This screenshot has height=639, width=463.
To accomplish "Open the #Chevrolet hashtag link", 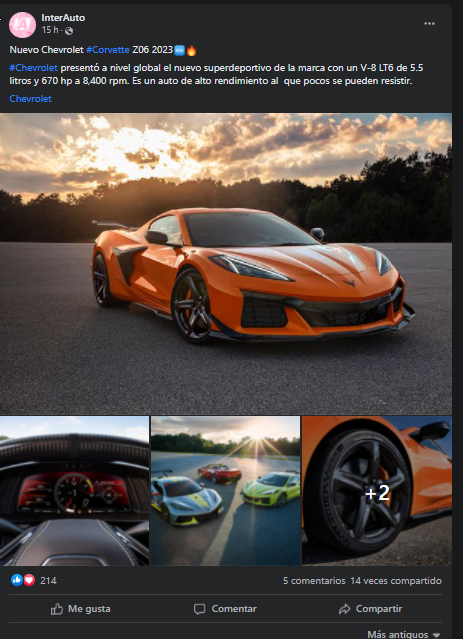I will [x=34, y=68].
